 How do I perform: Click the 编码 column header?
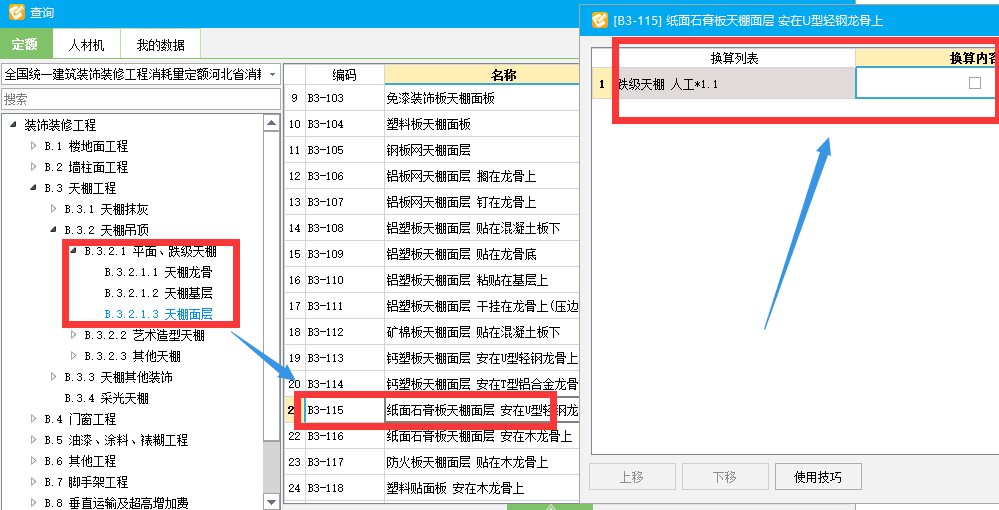pos(345,75)
